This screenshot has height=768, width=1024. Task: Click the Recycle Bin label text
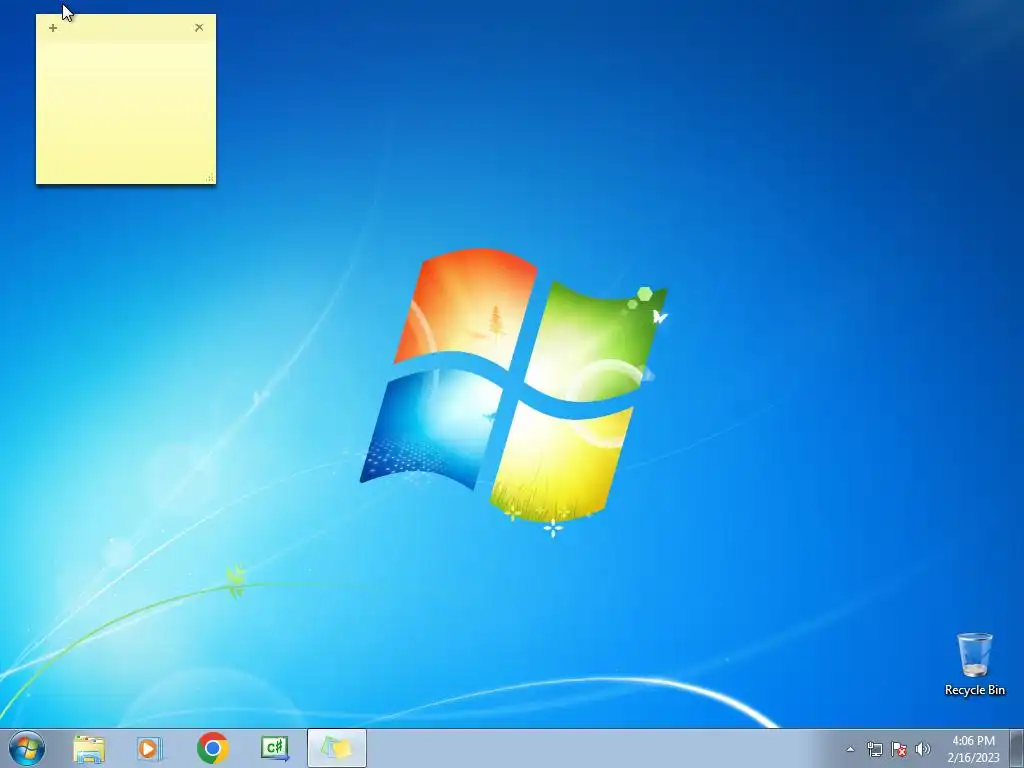click(x=974, y=690)
